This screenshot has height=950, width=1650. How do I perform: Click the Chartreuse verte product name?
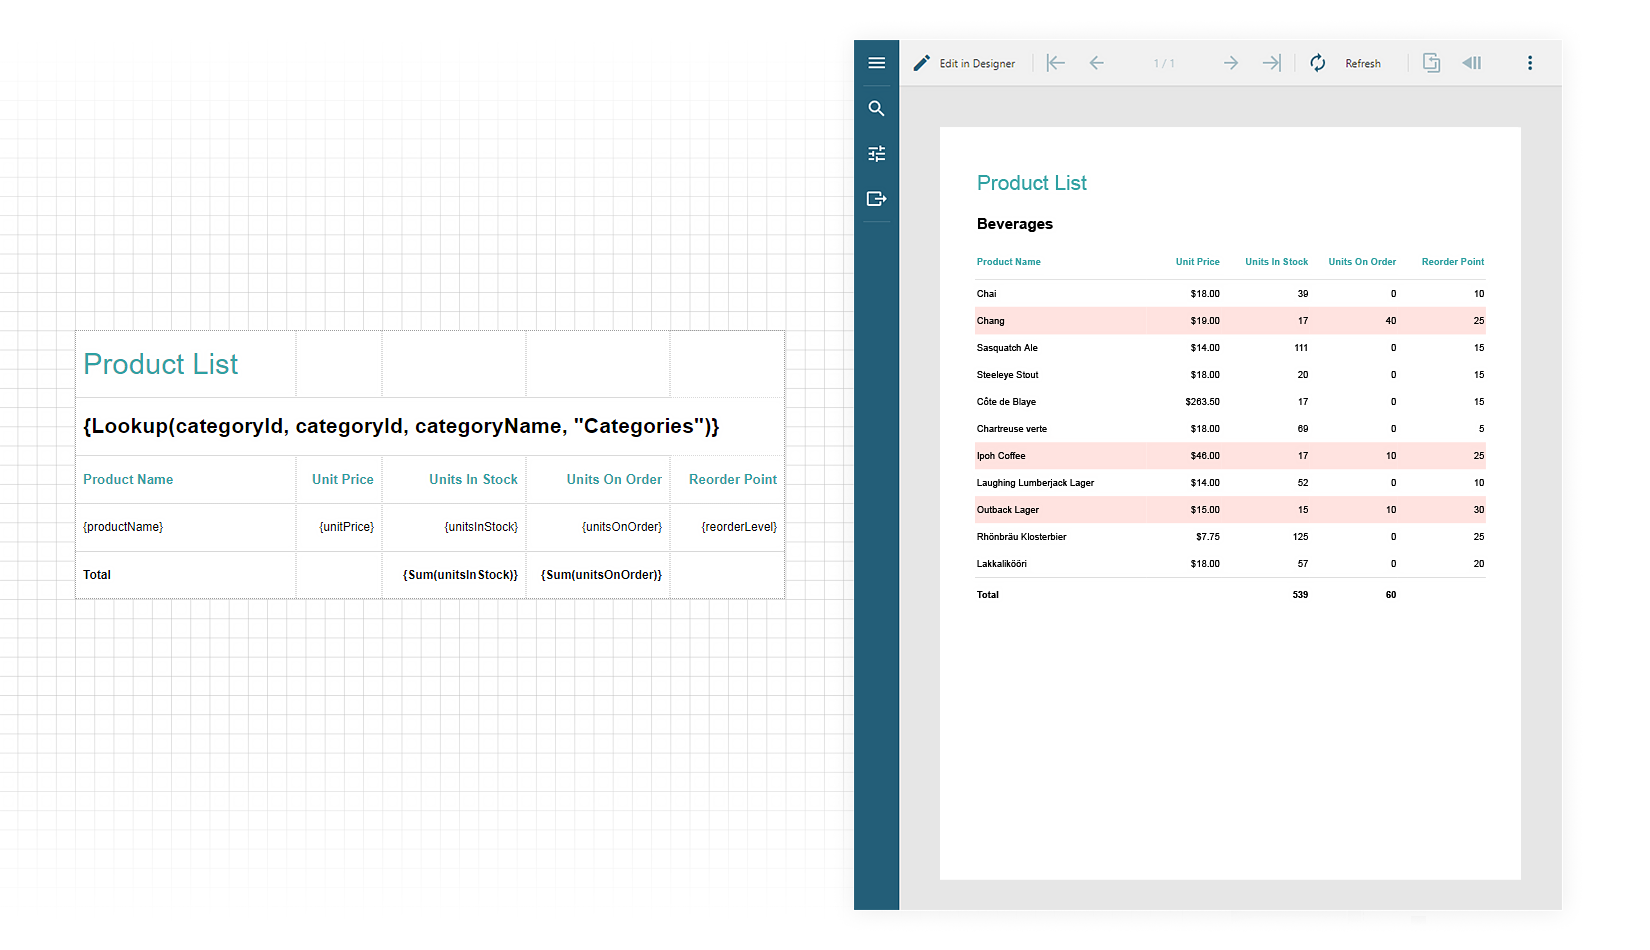click(x=1012, y=429)
